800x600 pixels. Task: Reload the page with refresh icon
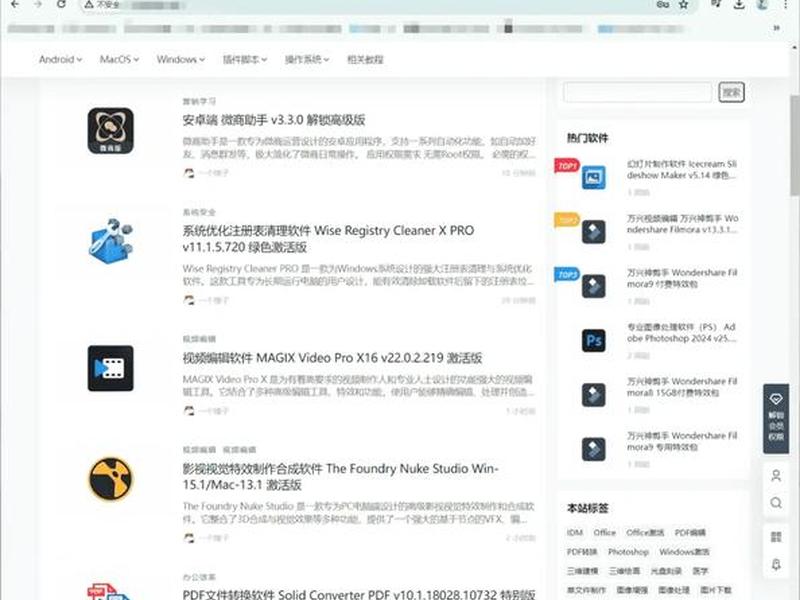click(x=61, y=4)
